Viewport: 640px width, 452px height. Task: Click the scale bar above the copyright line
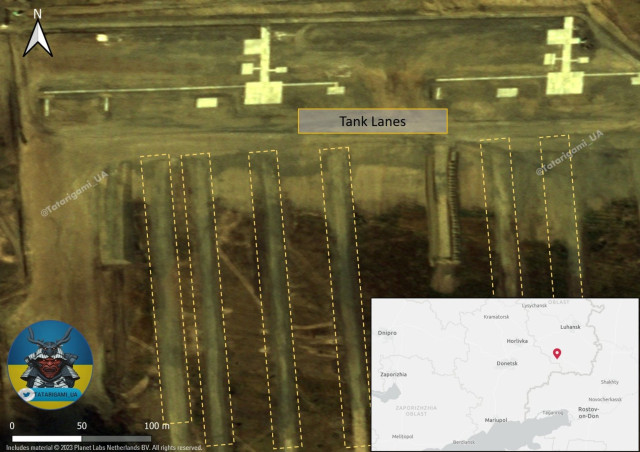pyautogui.click(x=82, y=438)
